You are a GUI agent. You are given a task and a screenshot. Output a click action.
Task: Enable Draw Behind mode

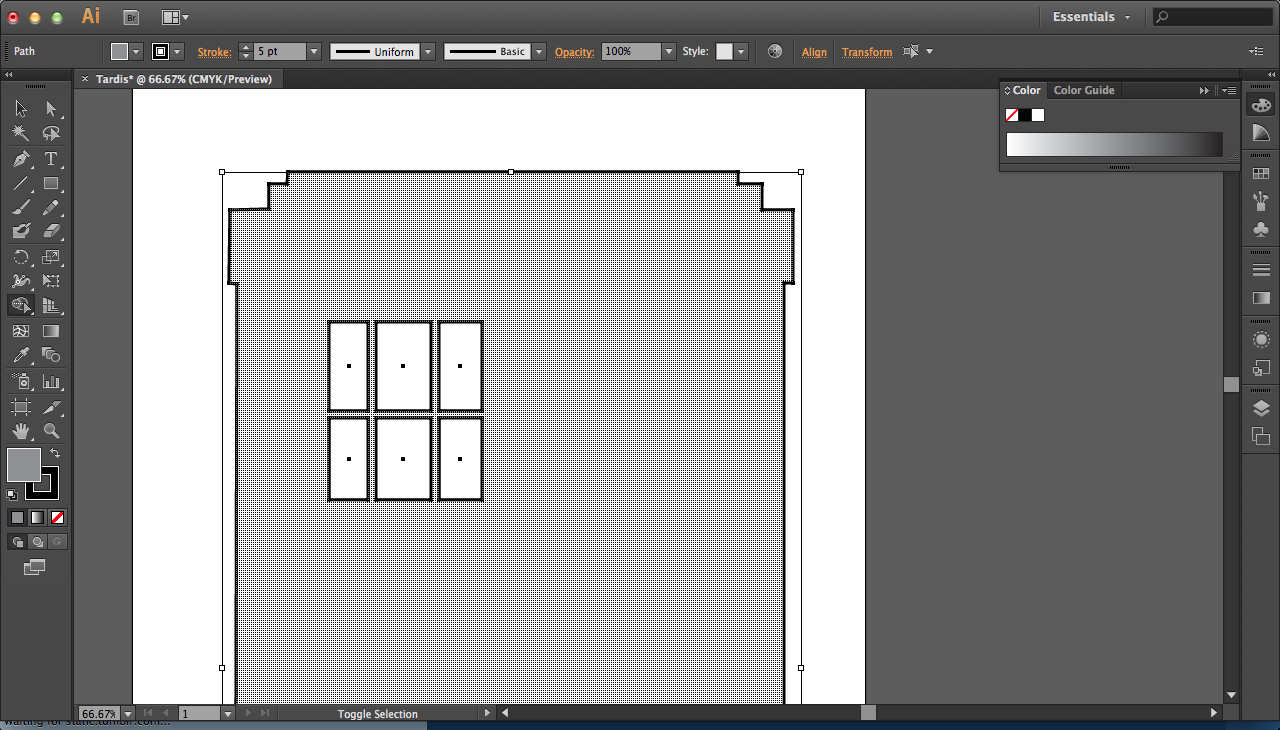pos(37,541)
